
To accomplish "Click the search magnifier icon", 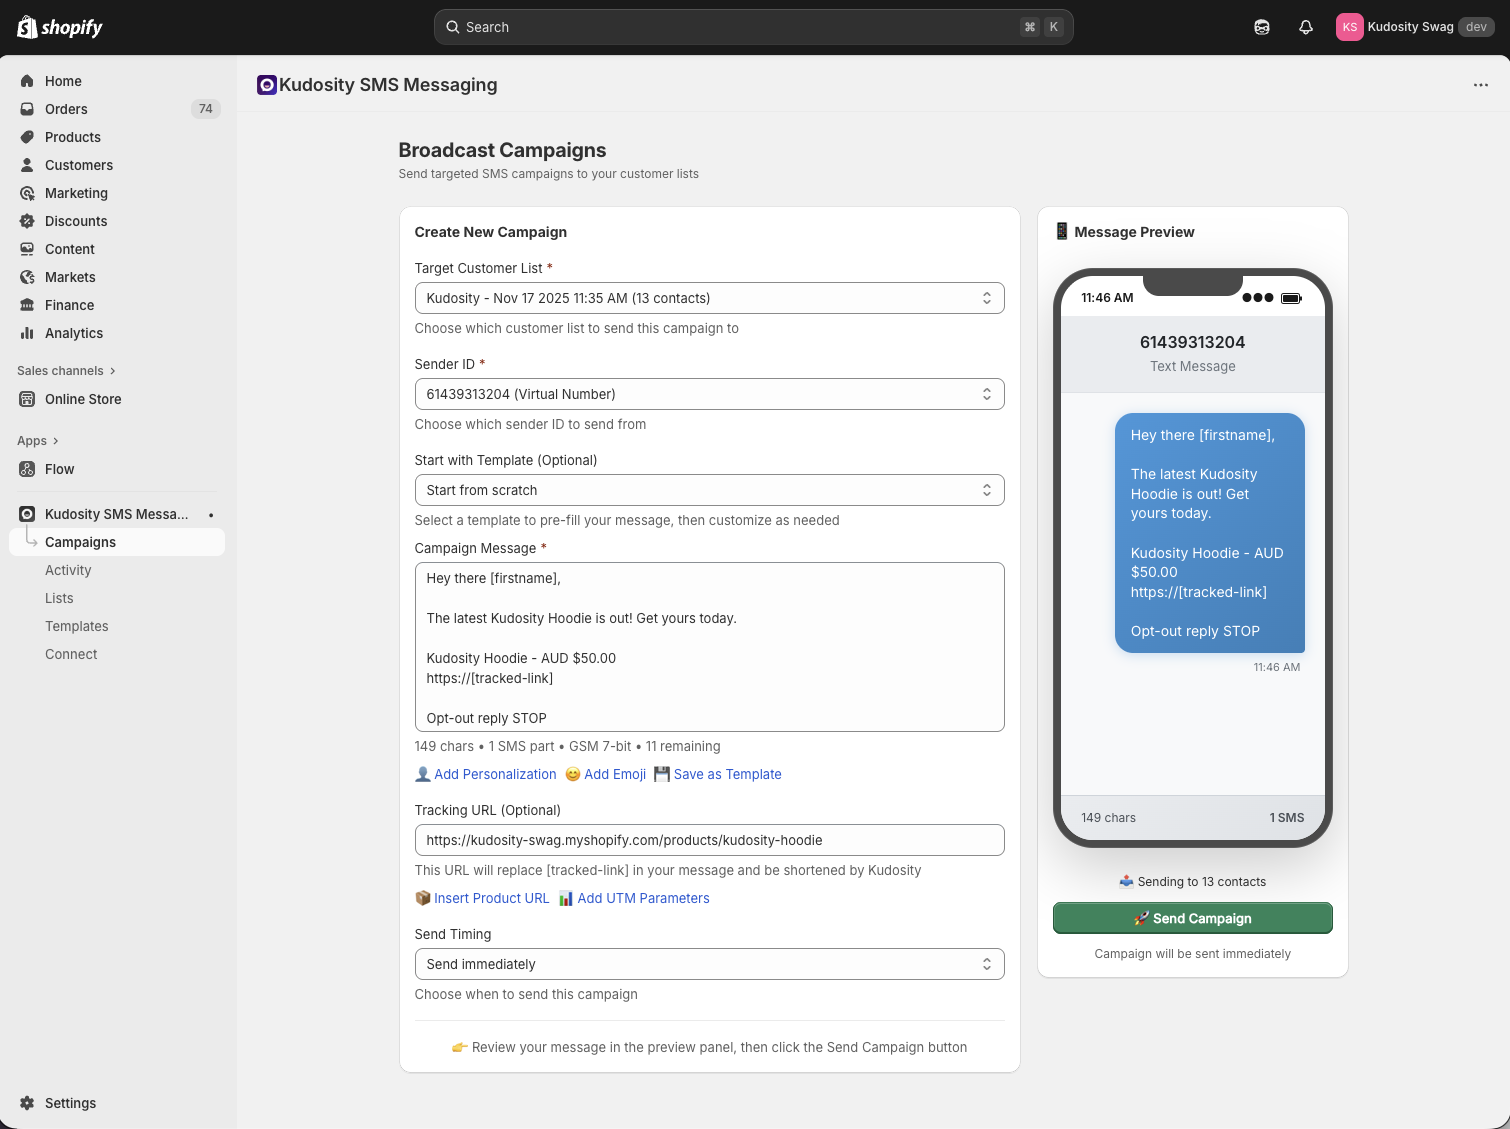I will [x=453, y=27].
